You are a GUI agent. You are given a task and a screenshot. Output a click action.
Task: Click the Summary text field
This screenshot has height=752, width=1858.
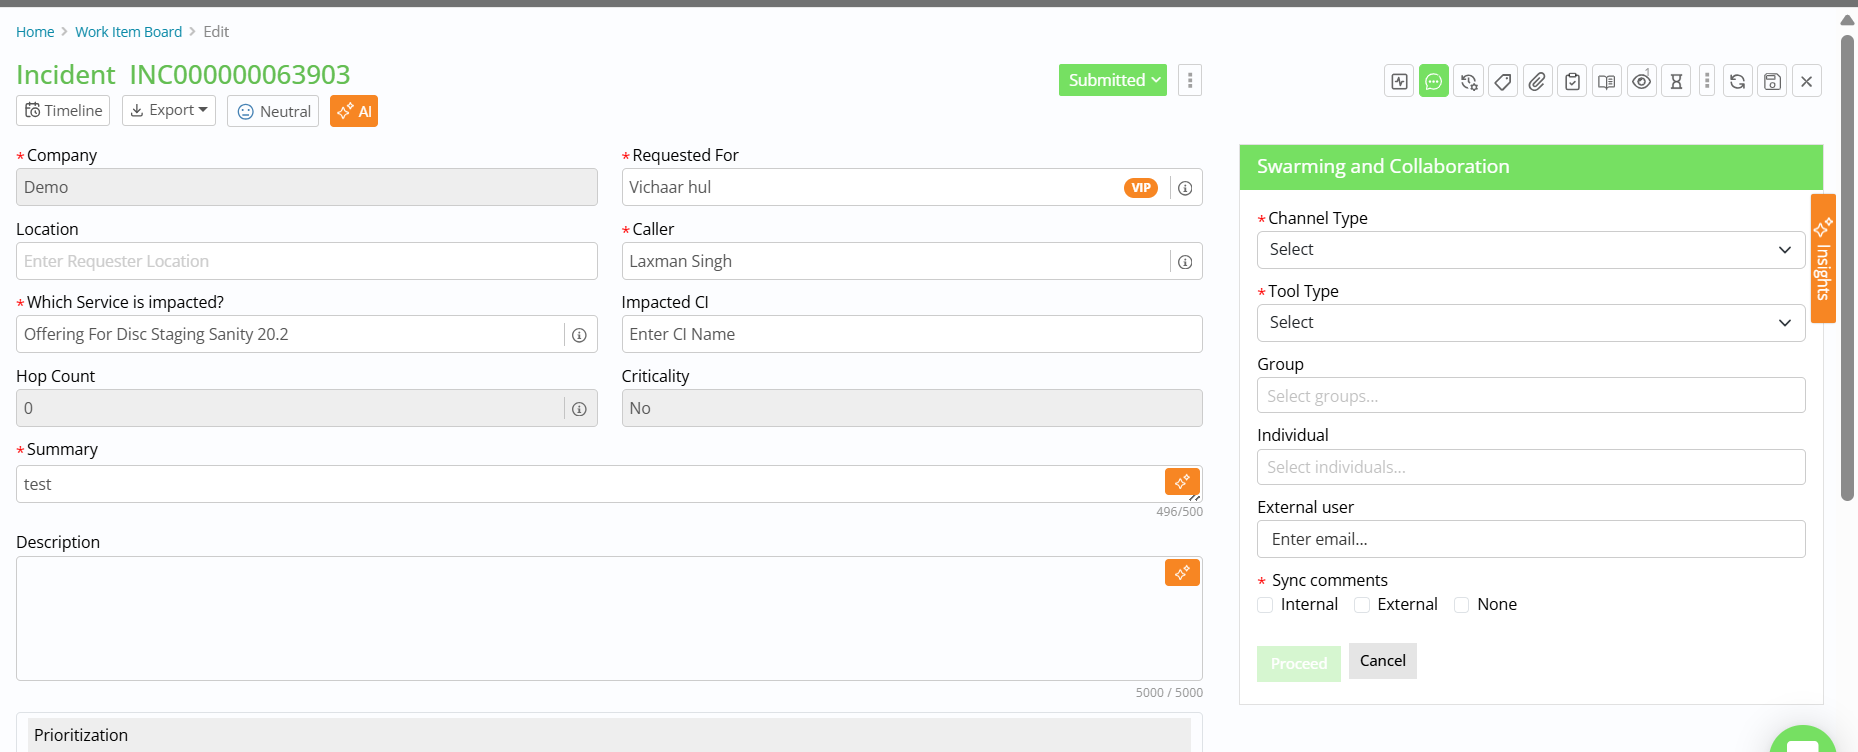coord(609,484)
